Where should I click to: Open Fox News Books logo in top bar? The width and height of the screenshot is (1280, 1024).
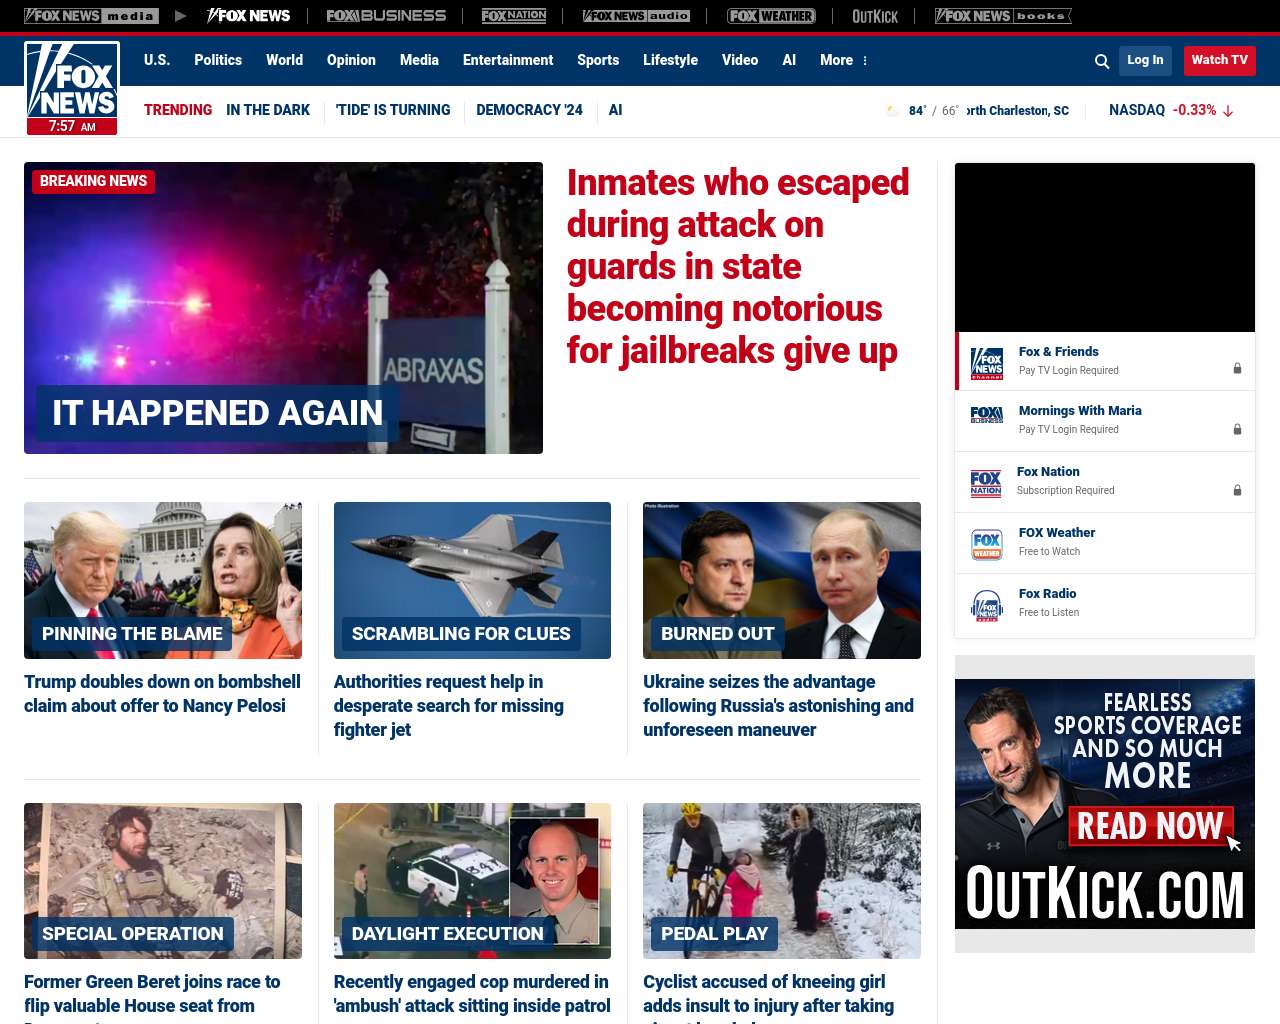[1003, 16]
